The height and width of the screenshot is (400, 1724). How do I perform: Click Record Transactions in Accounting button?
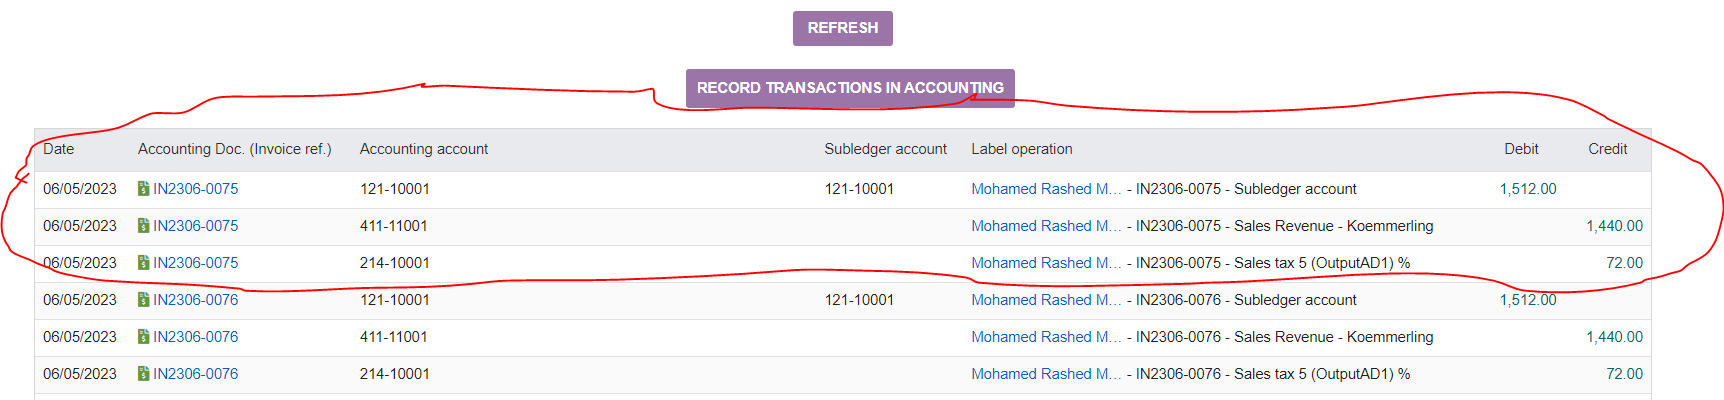pyautogui.click(x=850, y=88)
